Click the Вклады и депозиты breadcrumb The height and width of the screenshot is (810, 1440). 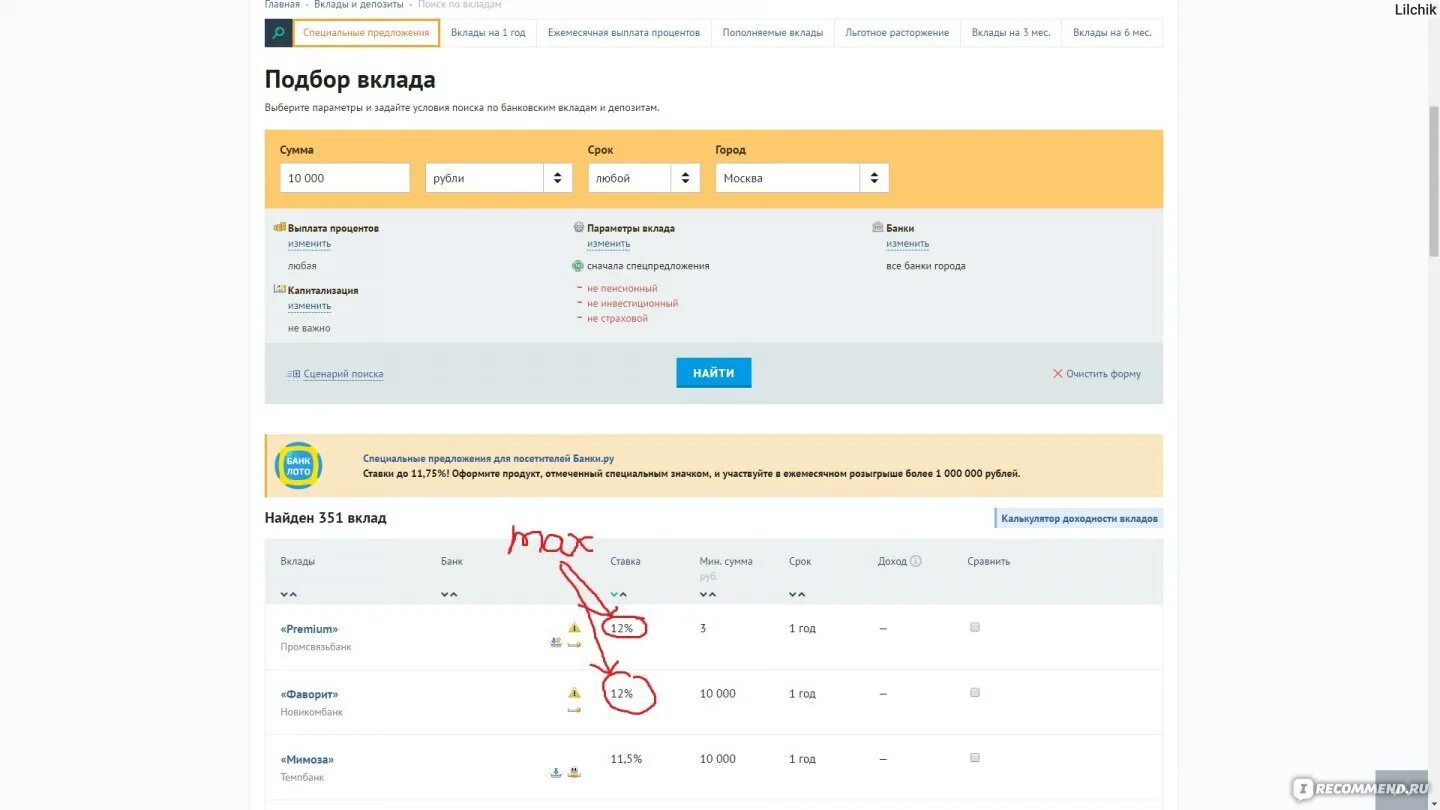(x=360, y=5)
